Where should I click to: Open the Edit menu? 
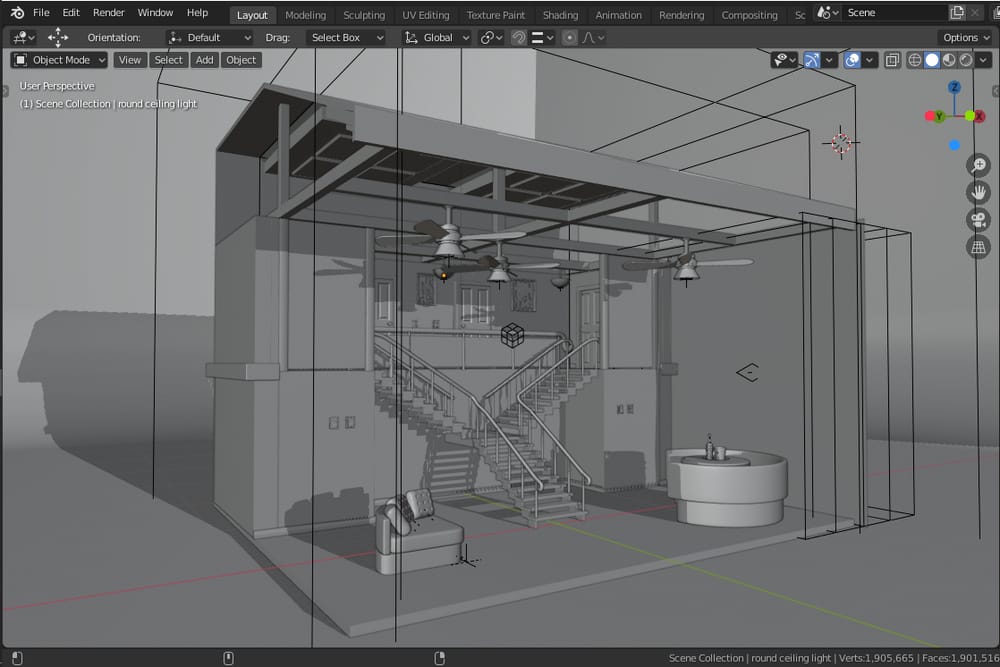[x=71, y=12]
